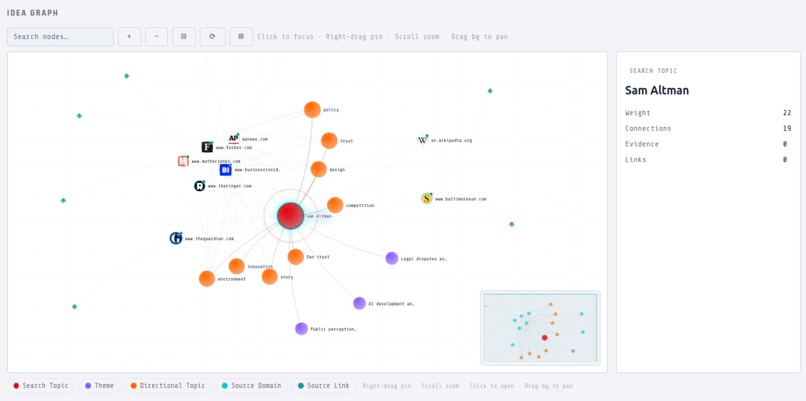The height and width of the screenshot is (401, 806).
Task: Select the red Sam Altman center node
Action: (x=290, y=215)
